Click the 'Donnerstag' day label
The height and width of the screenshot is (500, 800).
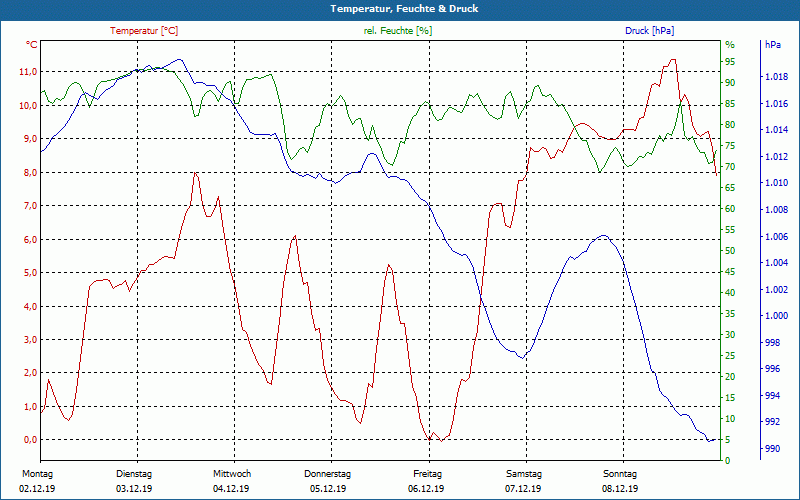tap(328, 474)
